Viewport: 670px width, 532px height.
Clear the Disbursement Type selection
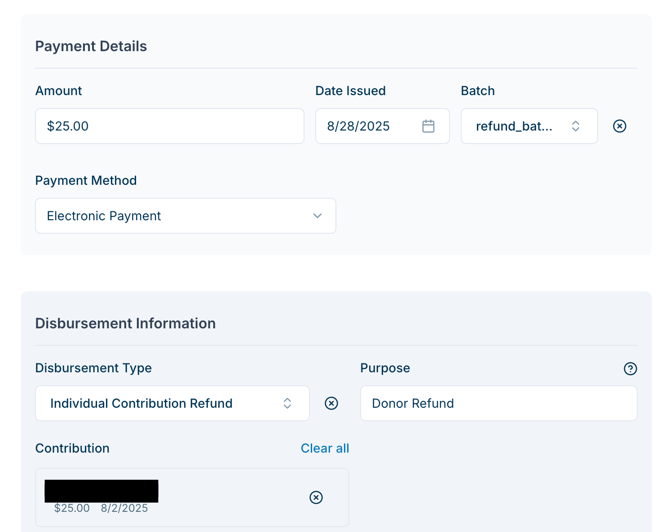331,403
